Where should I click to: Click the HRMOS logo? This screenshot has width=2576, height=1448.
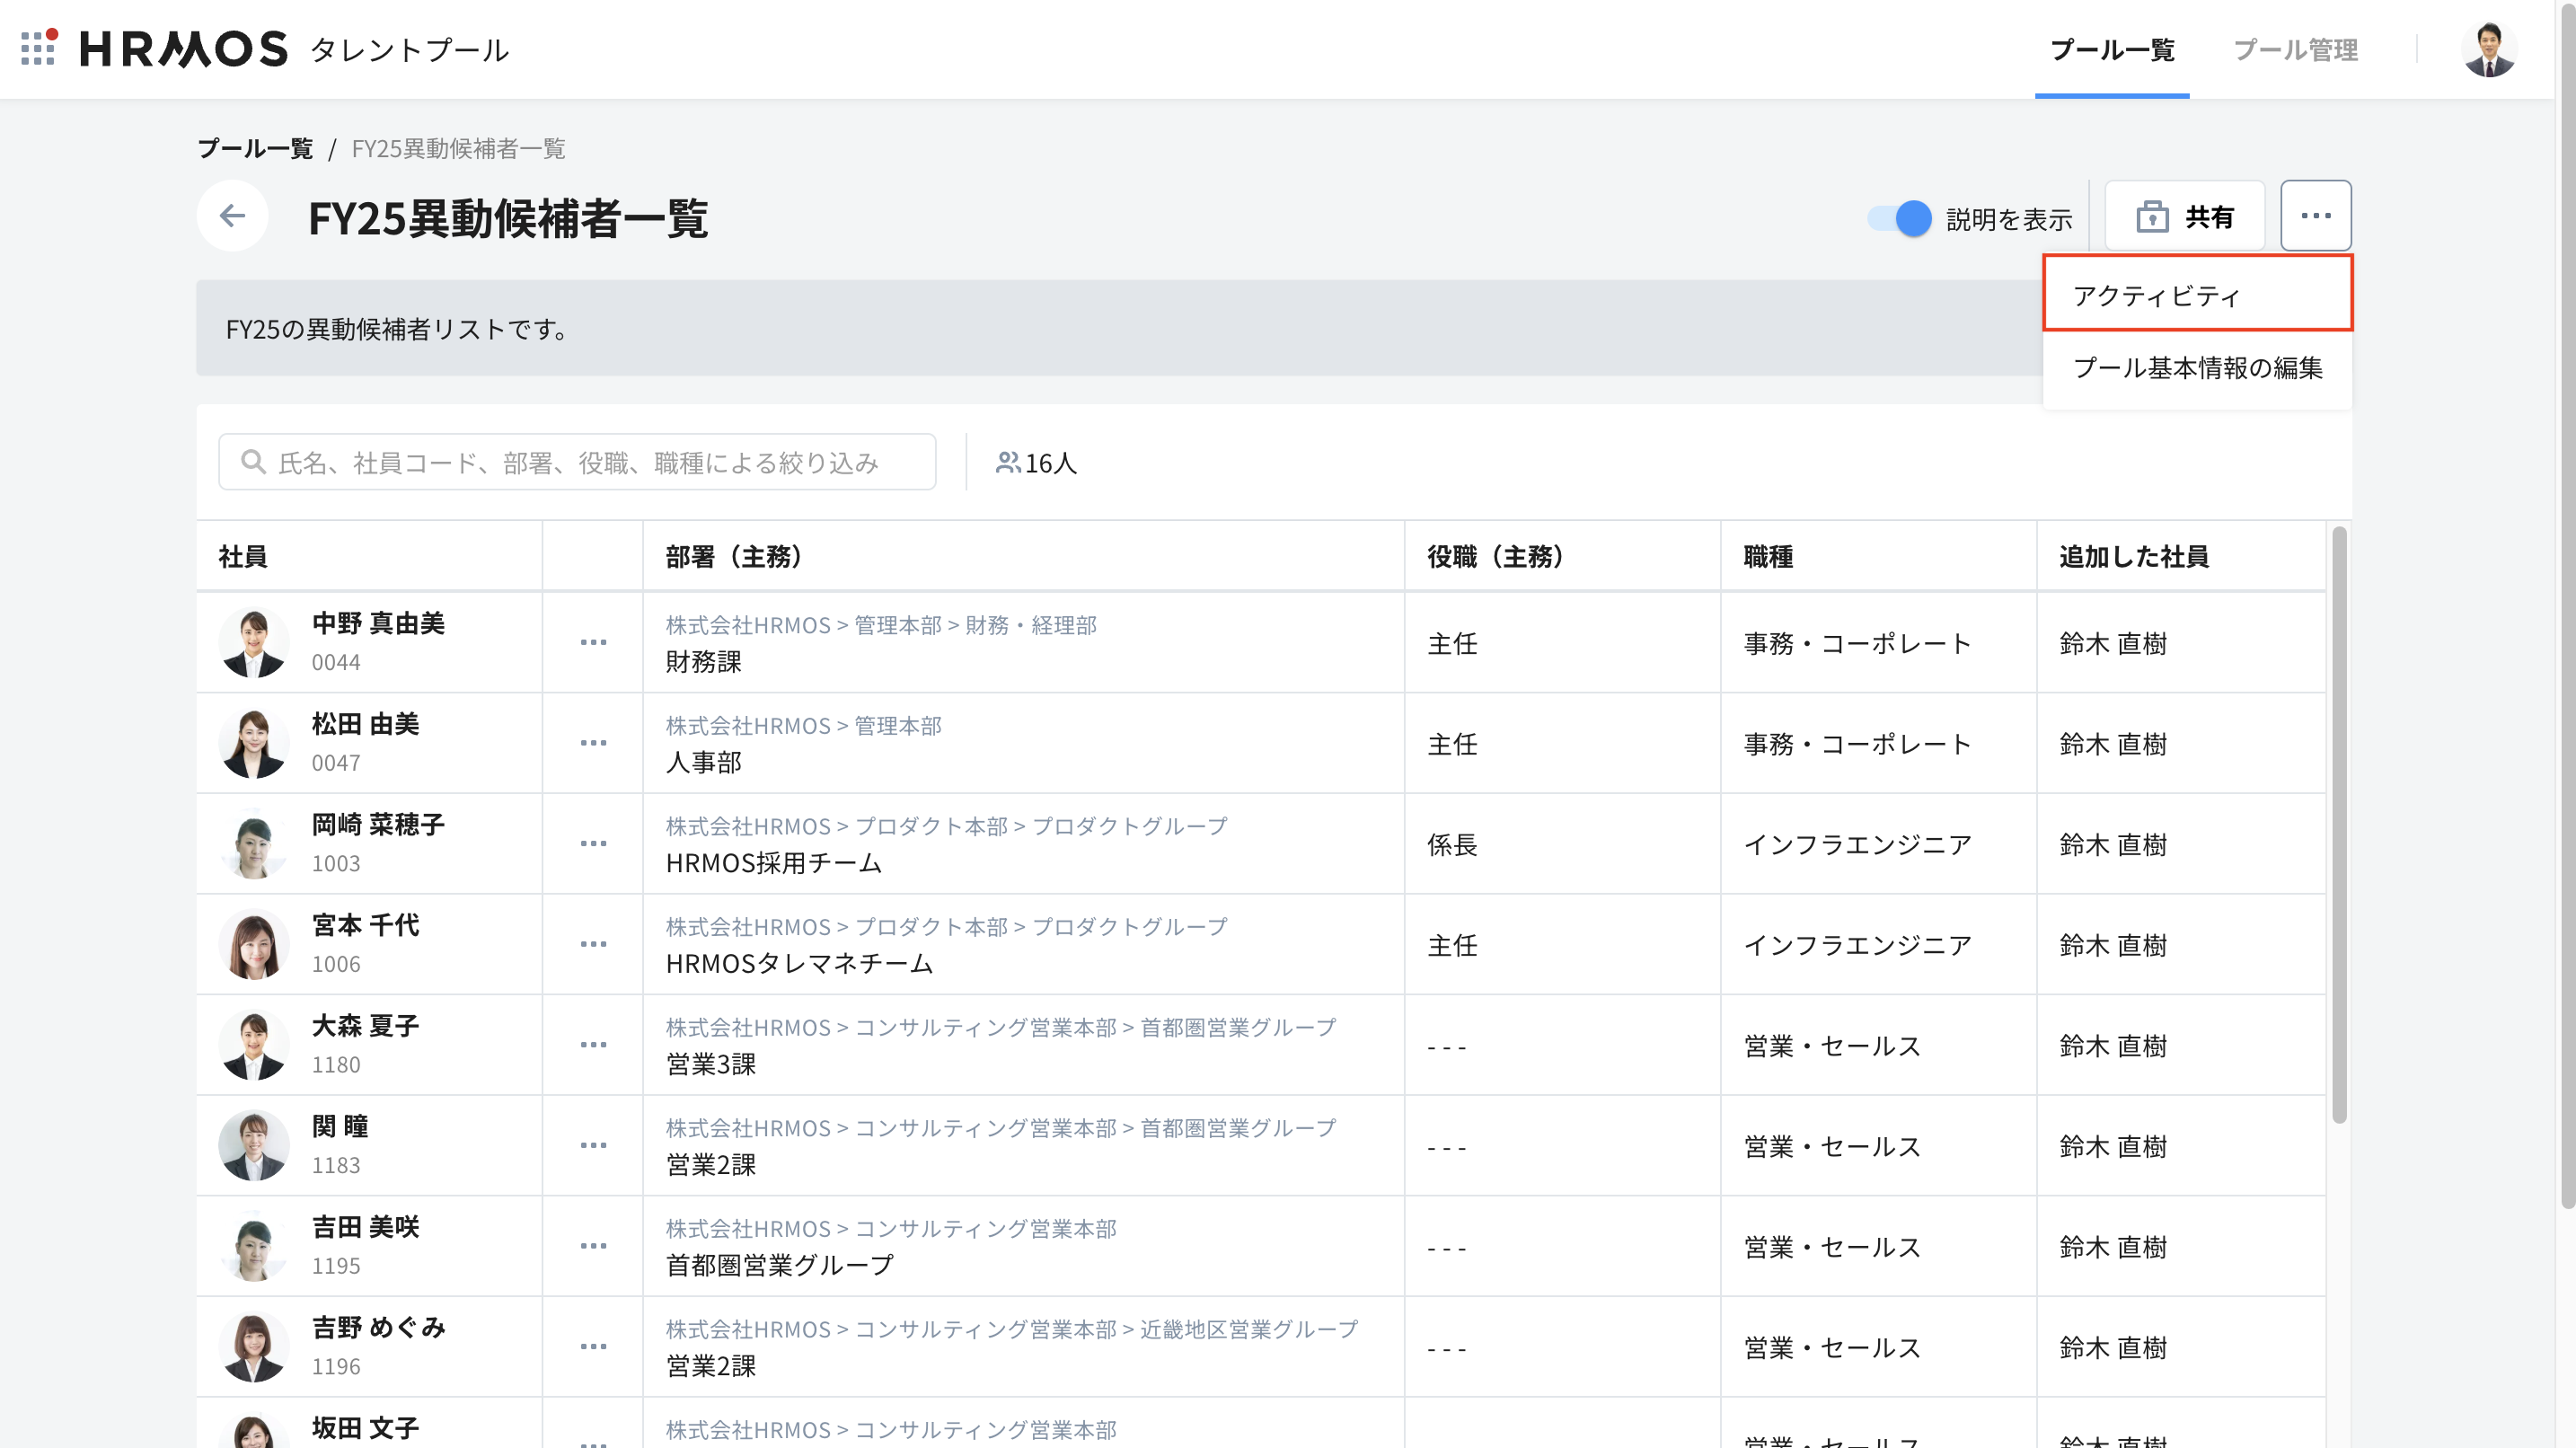(x=183, y=49)
